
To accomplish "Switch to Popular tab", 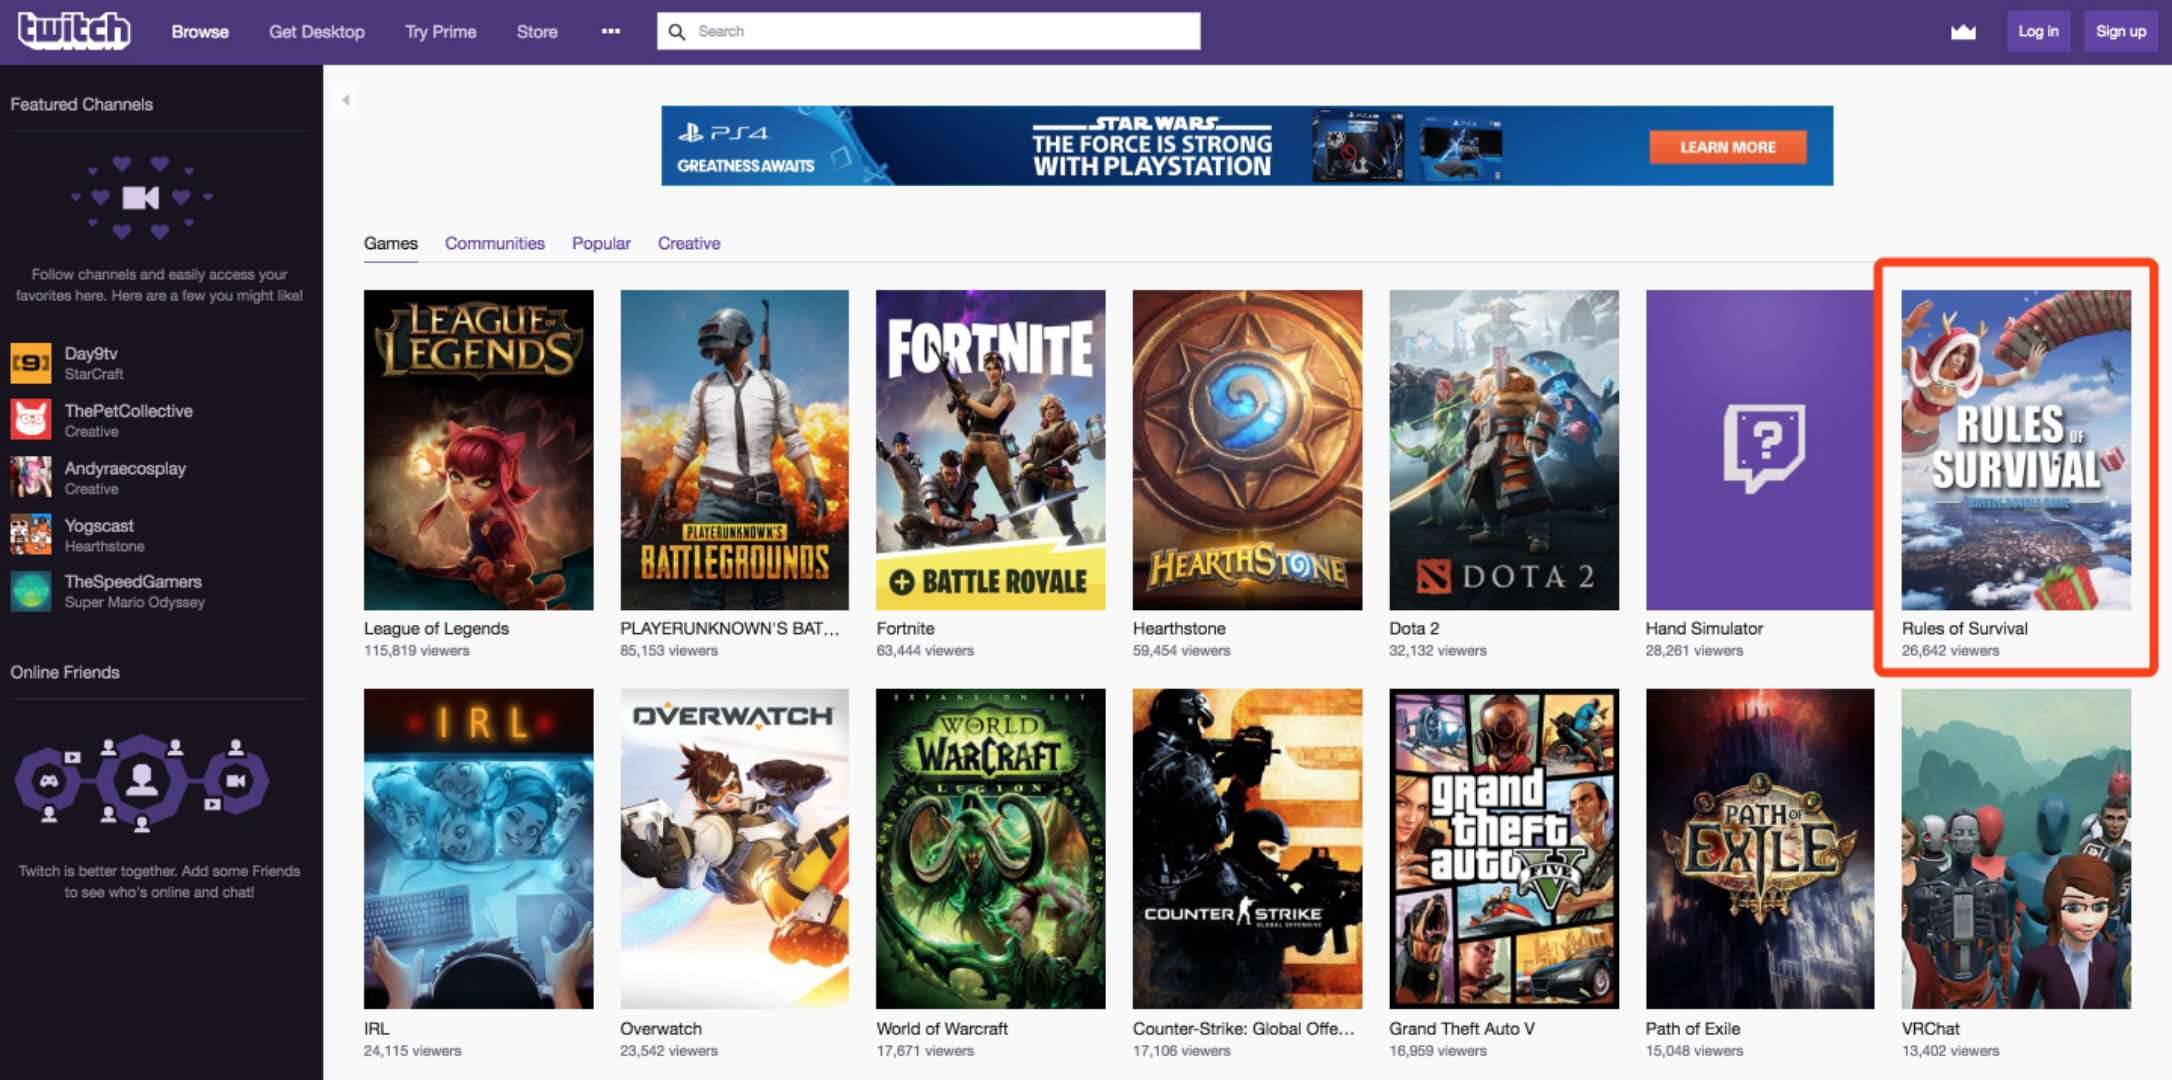I will coord(601,243).
